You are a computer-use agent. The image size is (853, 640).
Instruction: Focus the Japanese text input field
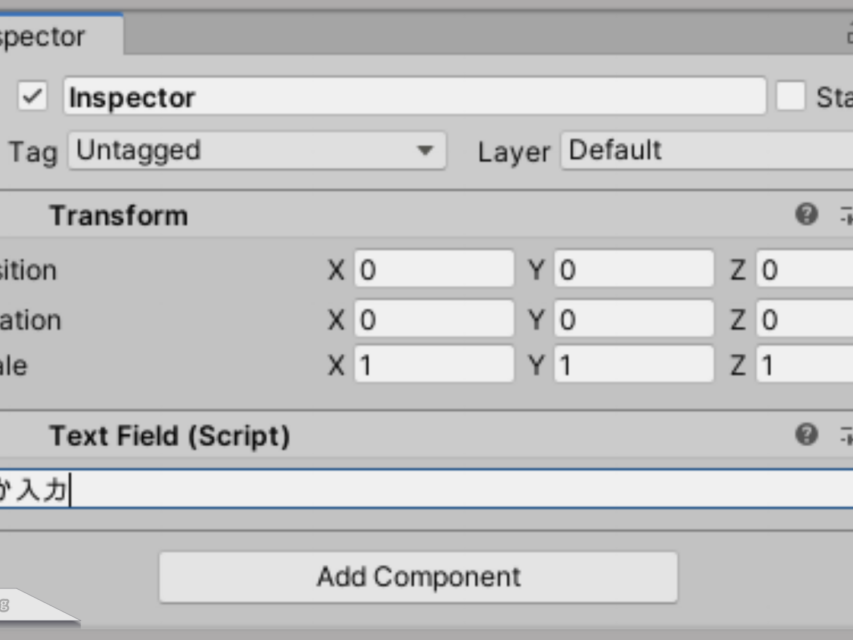pyautogui.click(x=426, y=489)
